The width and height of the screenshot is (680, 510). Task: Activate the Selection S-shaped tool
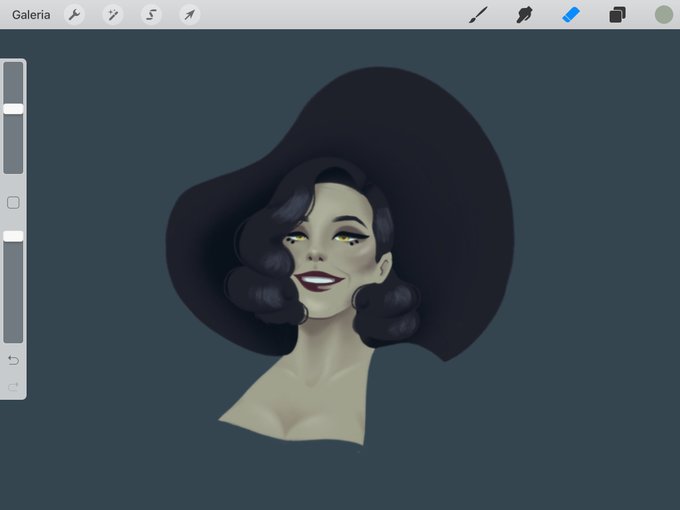click(151, 15)
